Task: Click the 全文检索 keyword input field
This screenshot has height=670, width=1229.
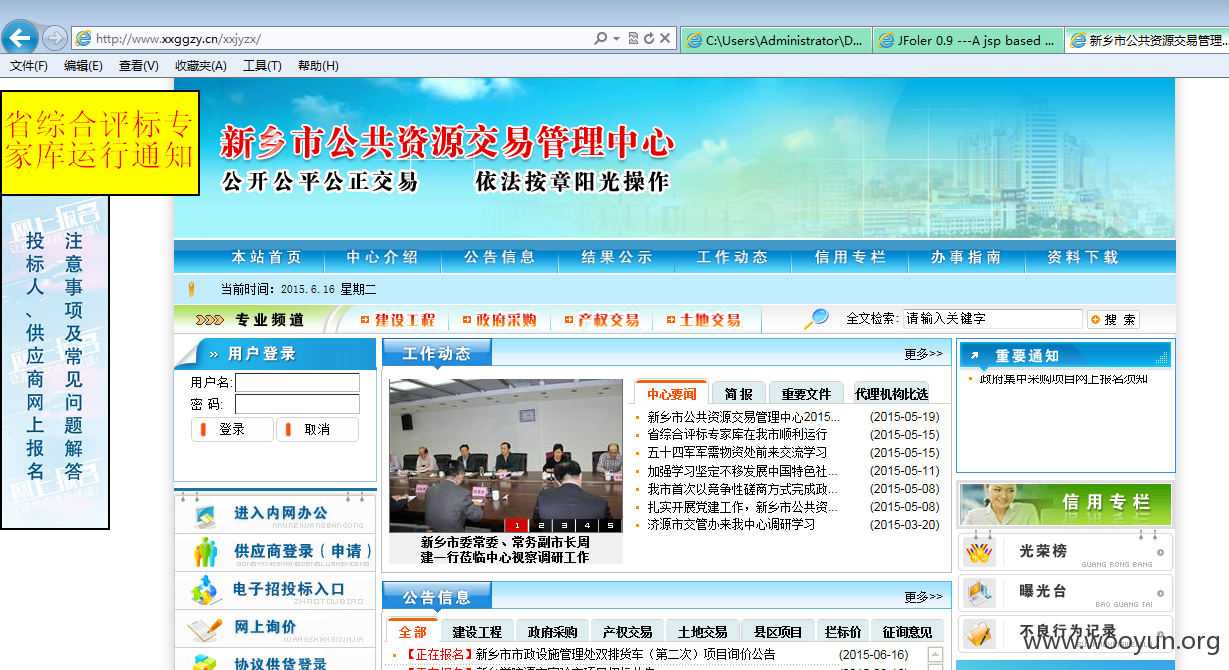Action: tap(992, 319)
